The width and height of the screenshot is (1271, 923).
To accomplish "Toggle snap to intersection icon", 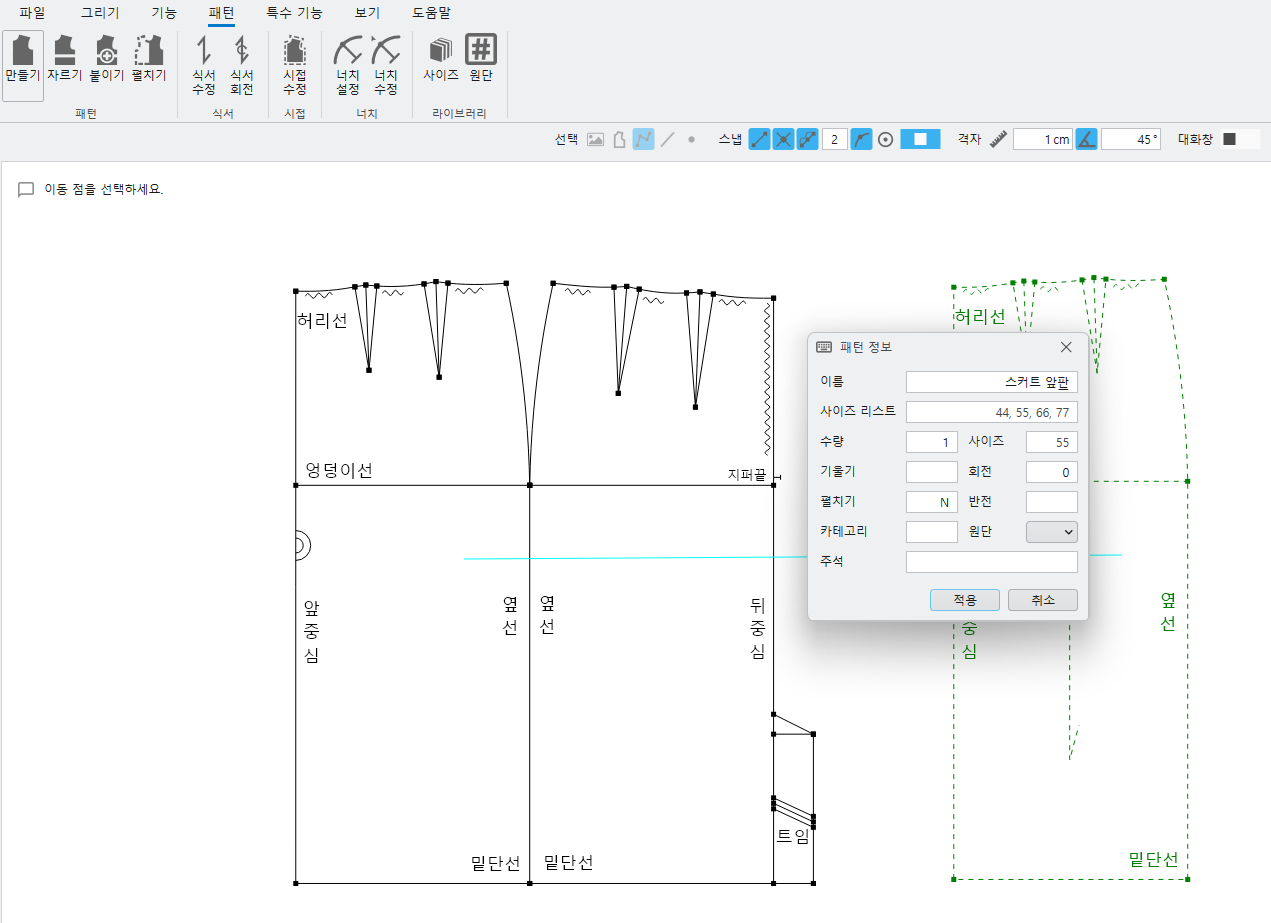I will pos(784,140).
